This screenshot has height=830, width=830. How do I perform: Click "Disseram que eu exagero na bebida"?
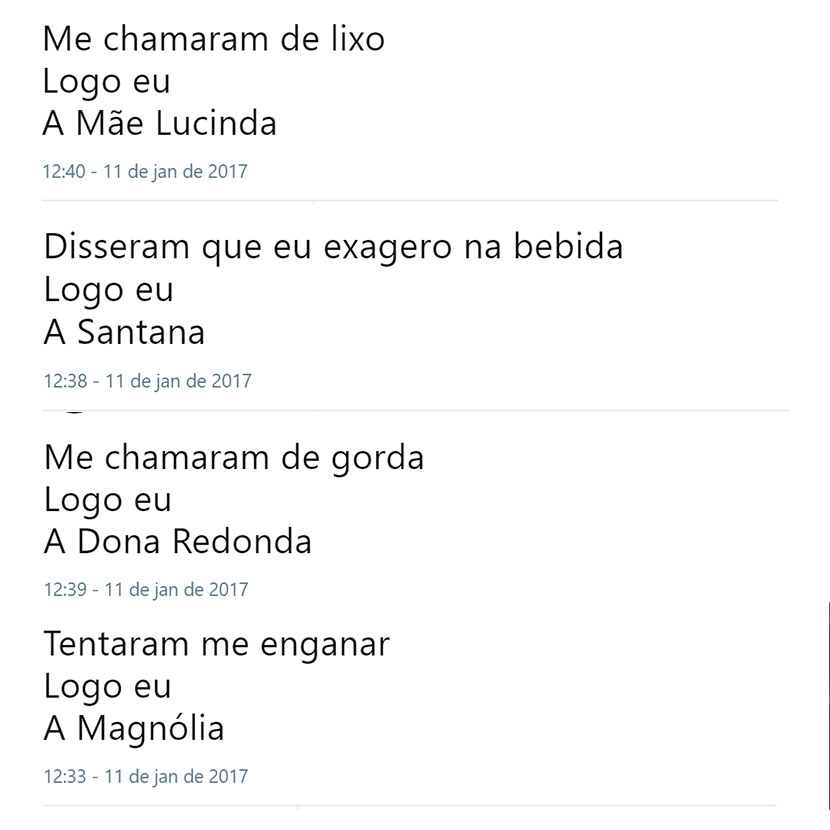coord(333,247)
